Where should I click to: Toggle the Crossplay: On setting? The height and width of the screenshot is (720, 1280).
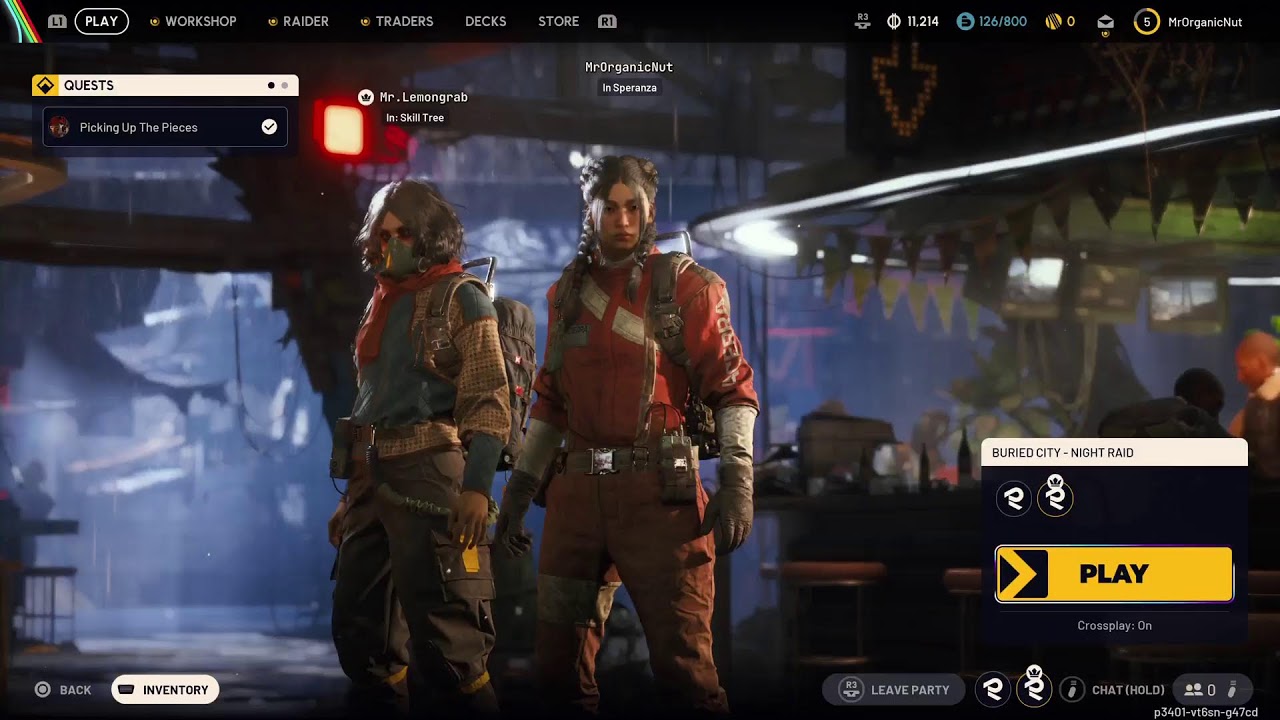(x=1114, y=626)
